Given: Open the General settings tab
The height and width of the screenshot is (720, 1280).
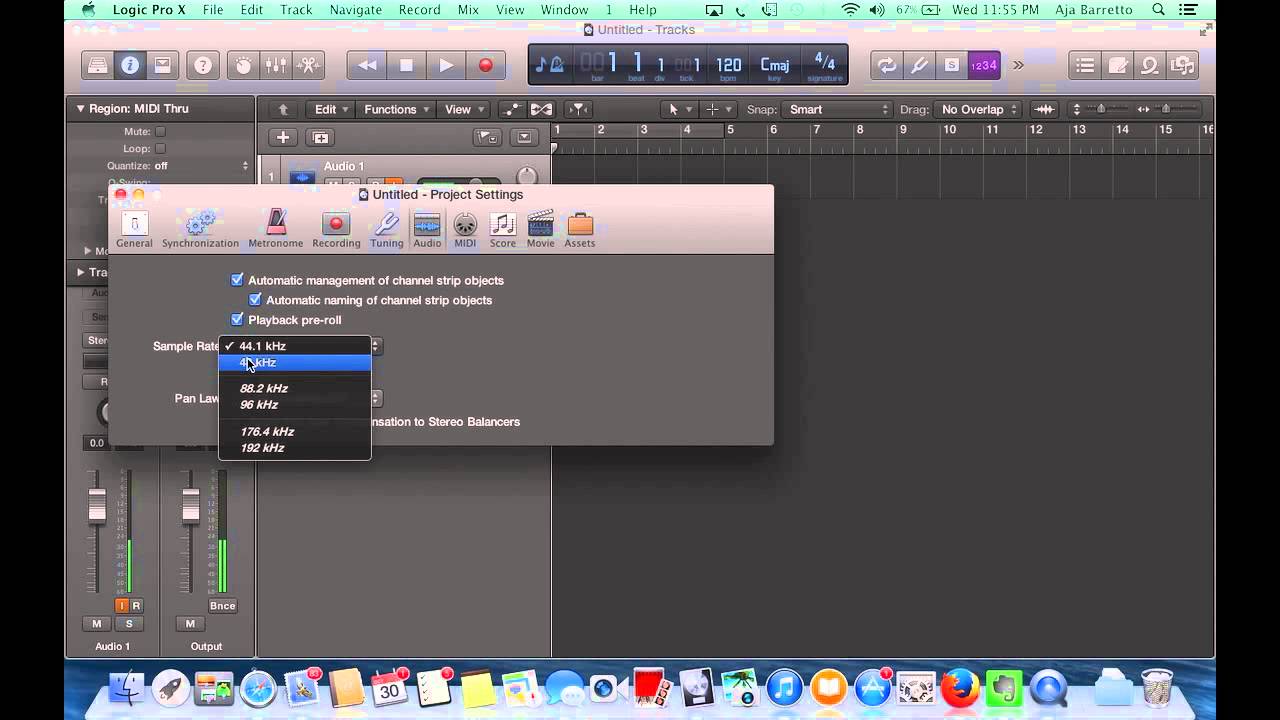Looking at the screenshot, I should coord(134,229).
